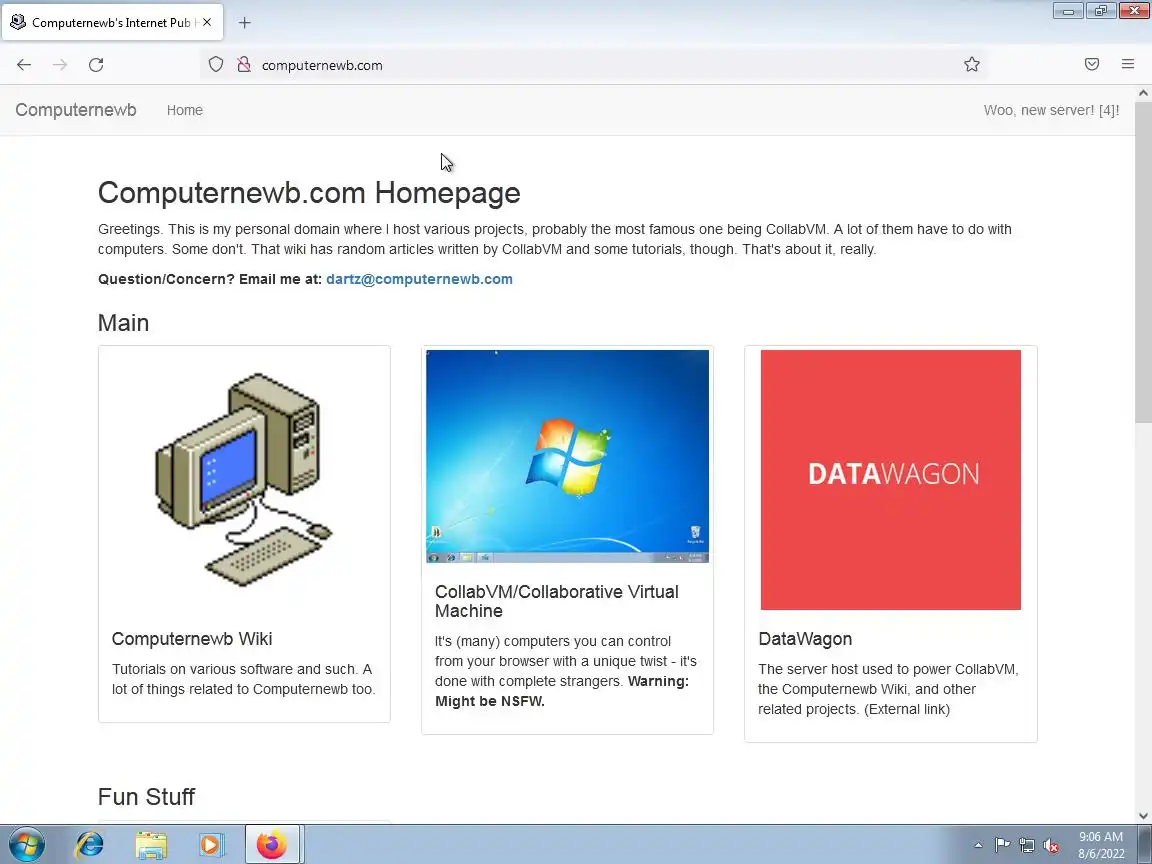Open the Save to Pocket icon
Screen dimensions: 1152x864
(x=1092, y=65)
